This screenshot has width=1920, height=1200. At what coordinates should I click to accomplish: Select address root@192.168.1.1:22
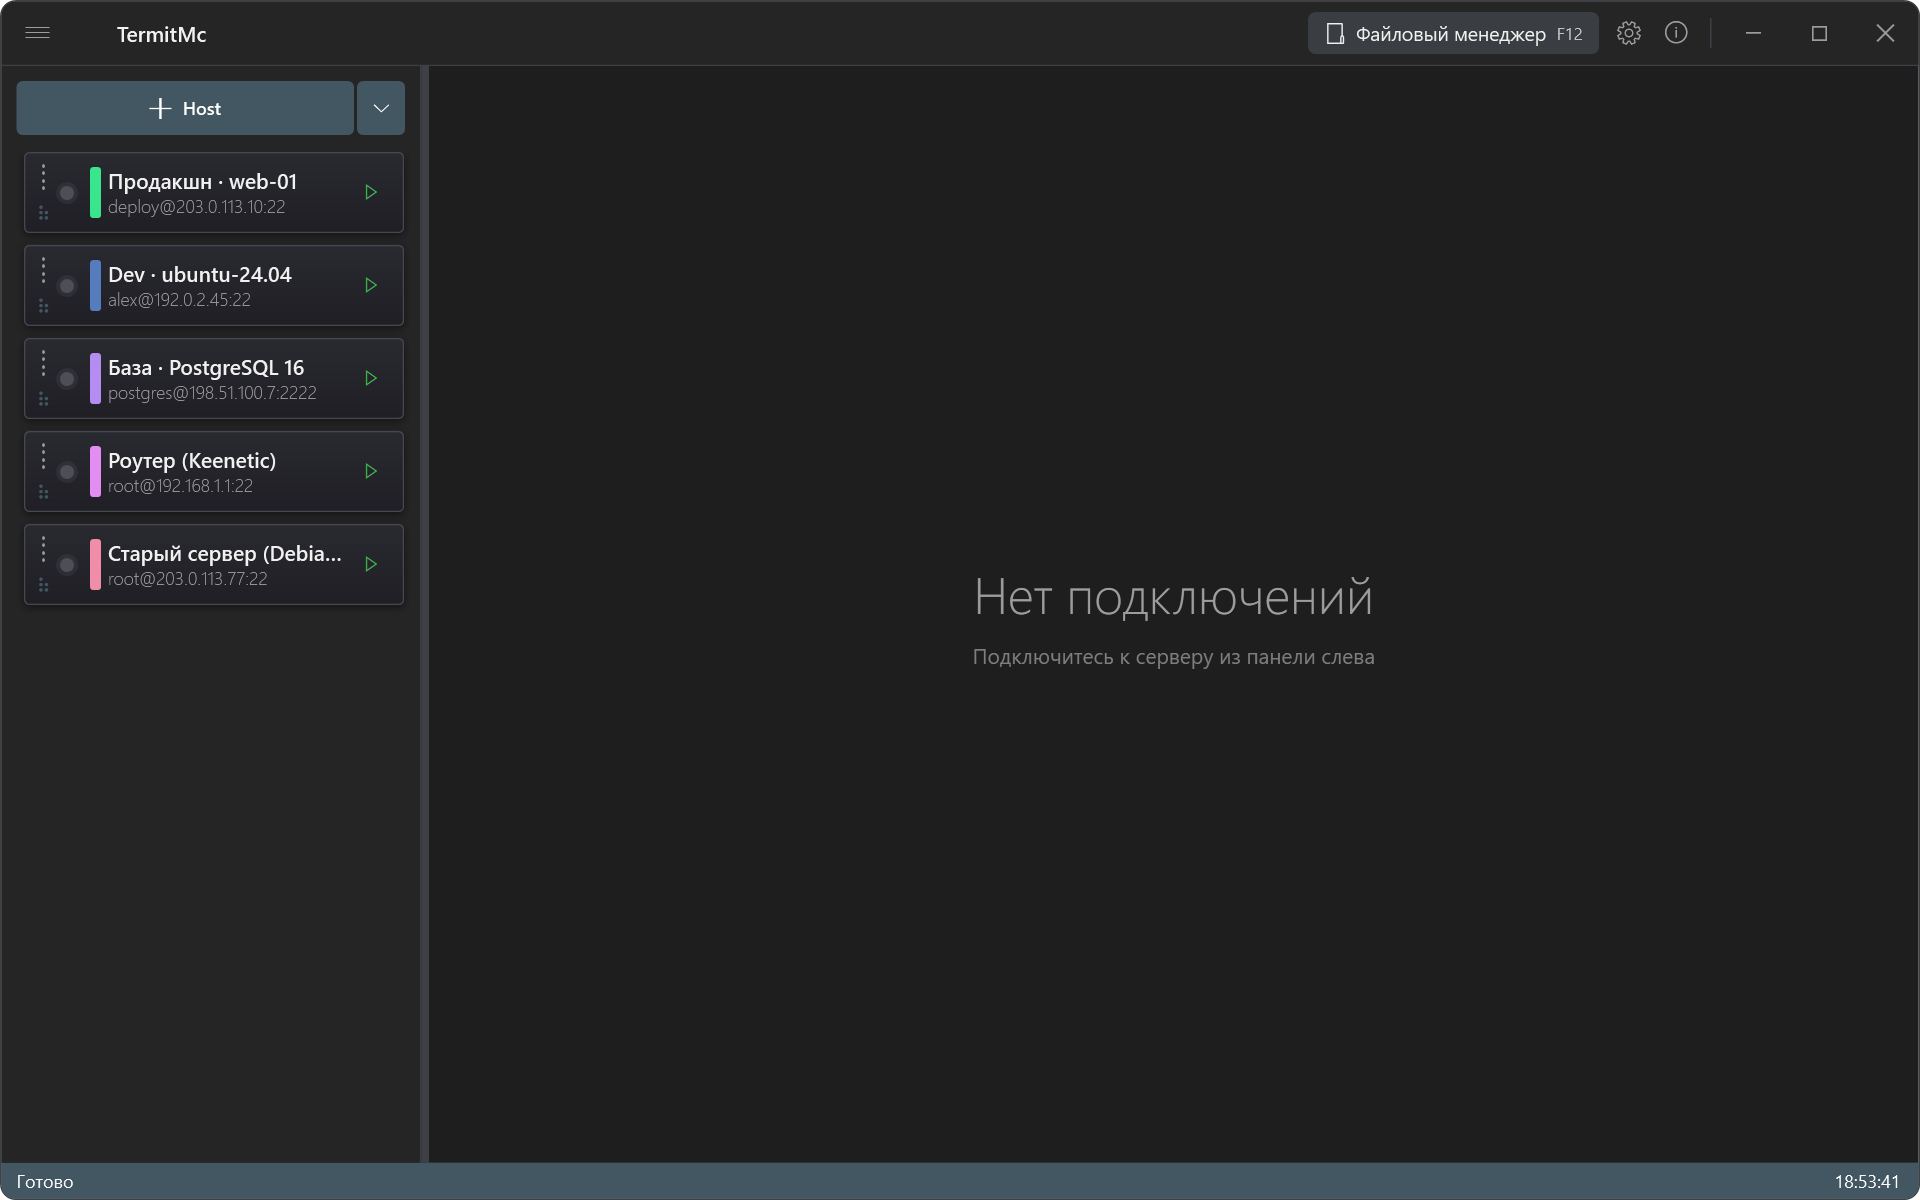181,486
